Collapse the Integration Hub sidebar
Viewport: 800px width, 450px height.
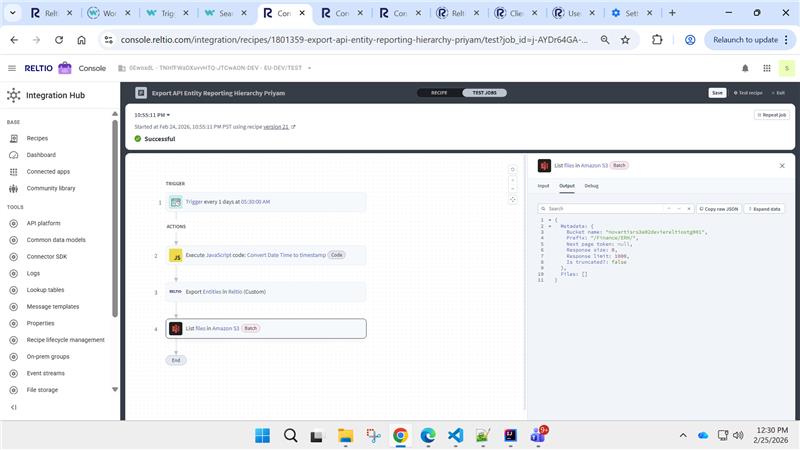pos(14,407)
